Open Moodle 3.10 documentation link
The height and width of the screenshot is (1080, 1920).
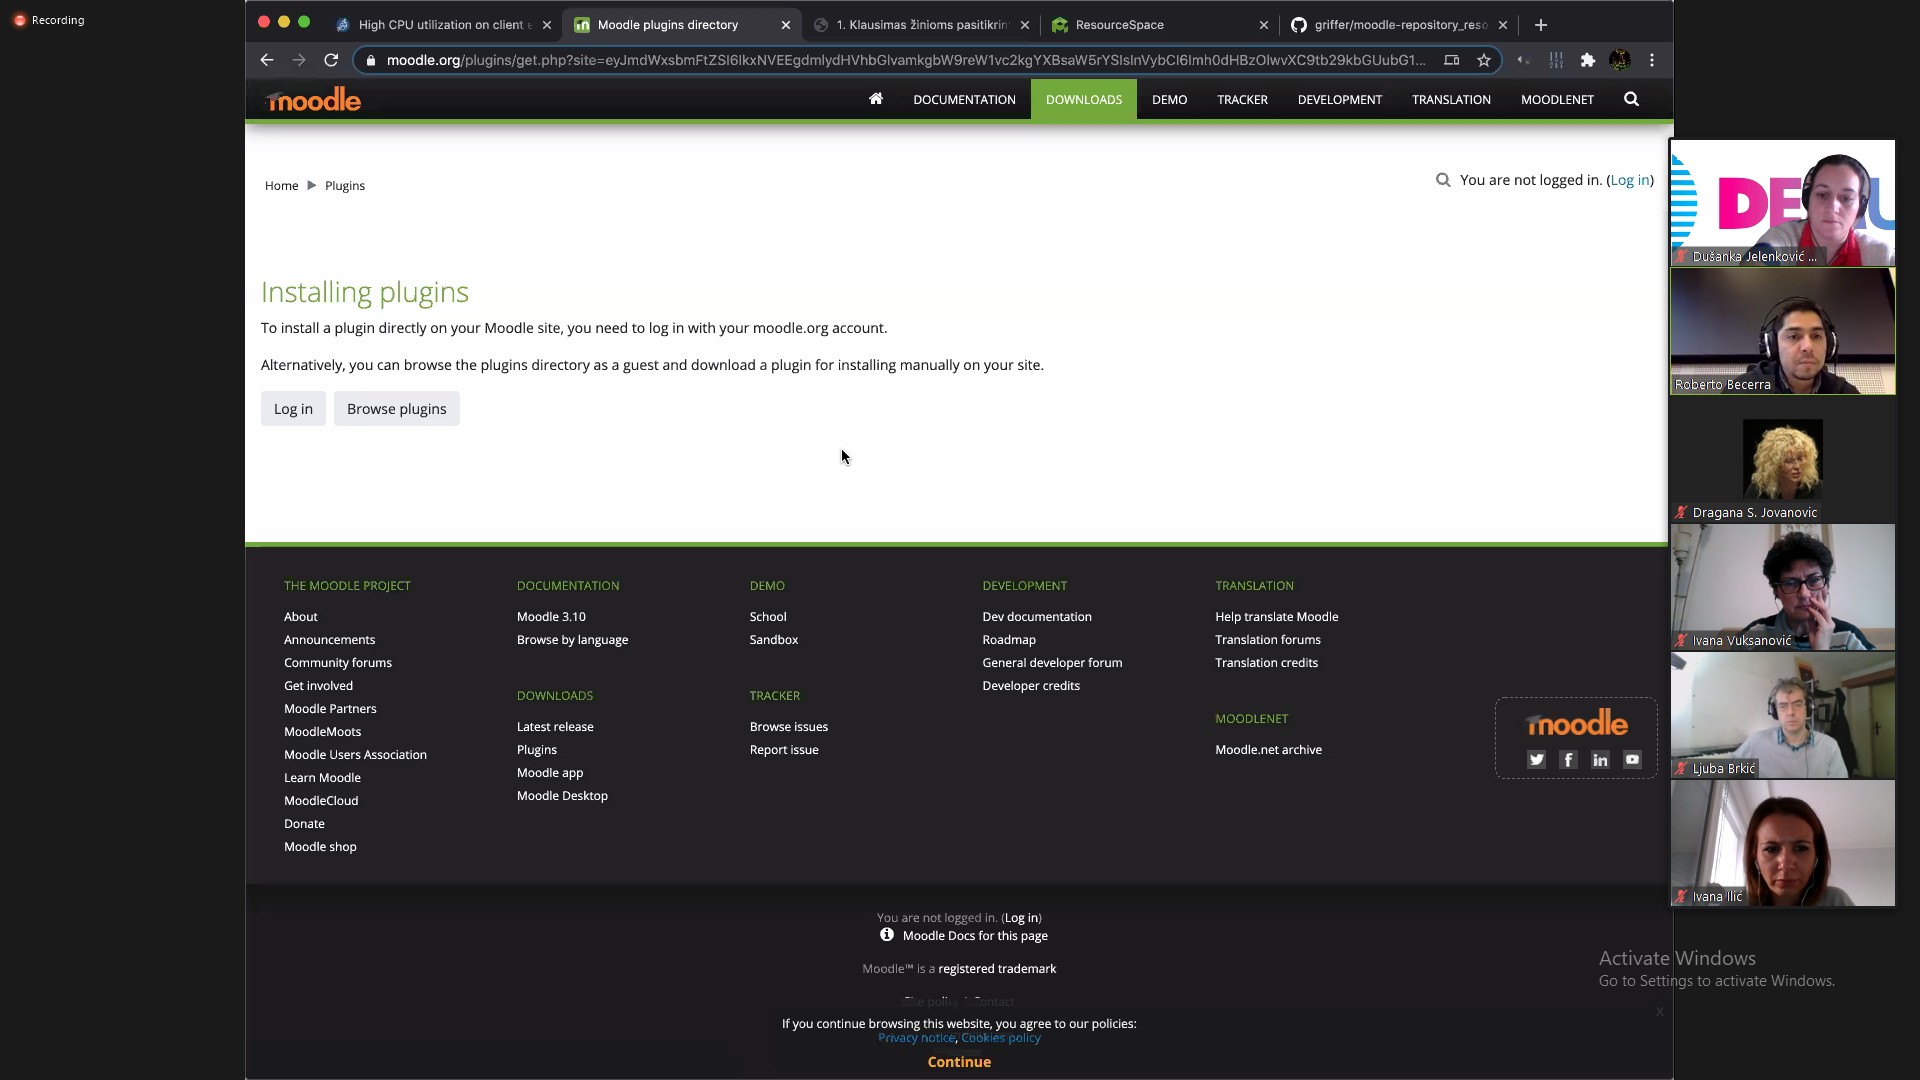tap(551, 617)
